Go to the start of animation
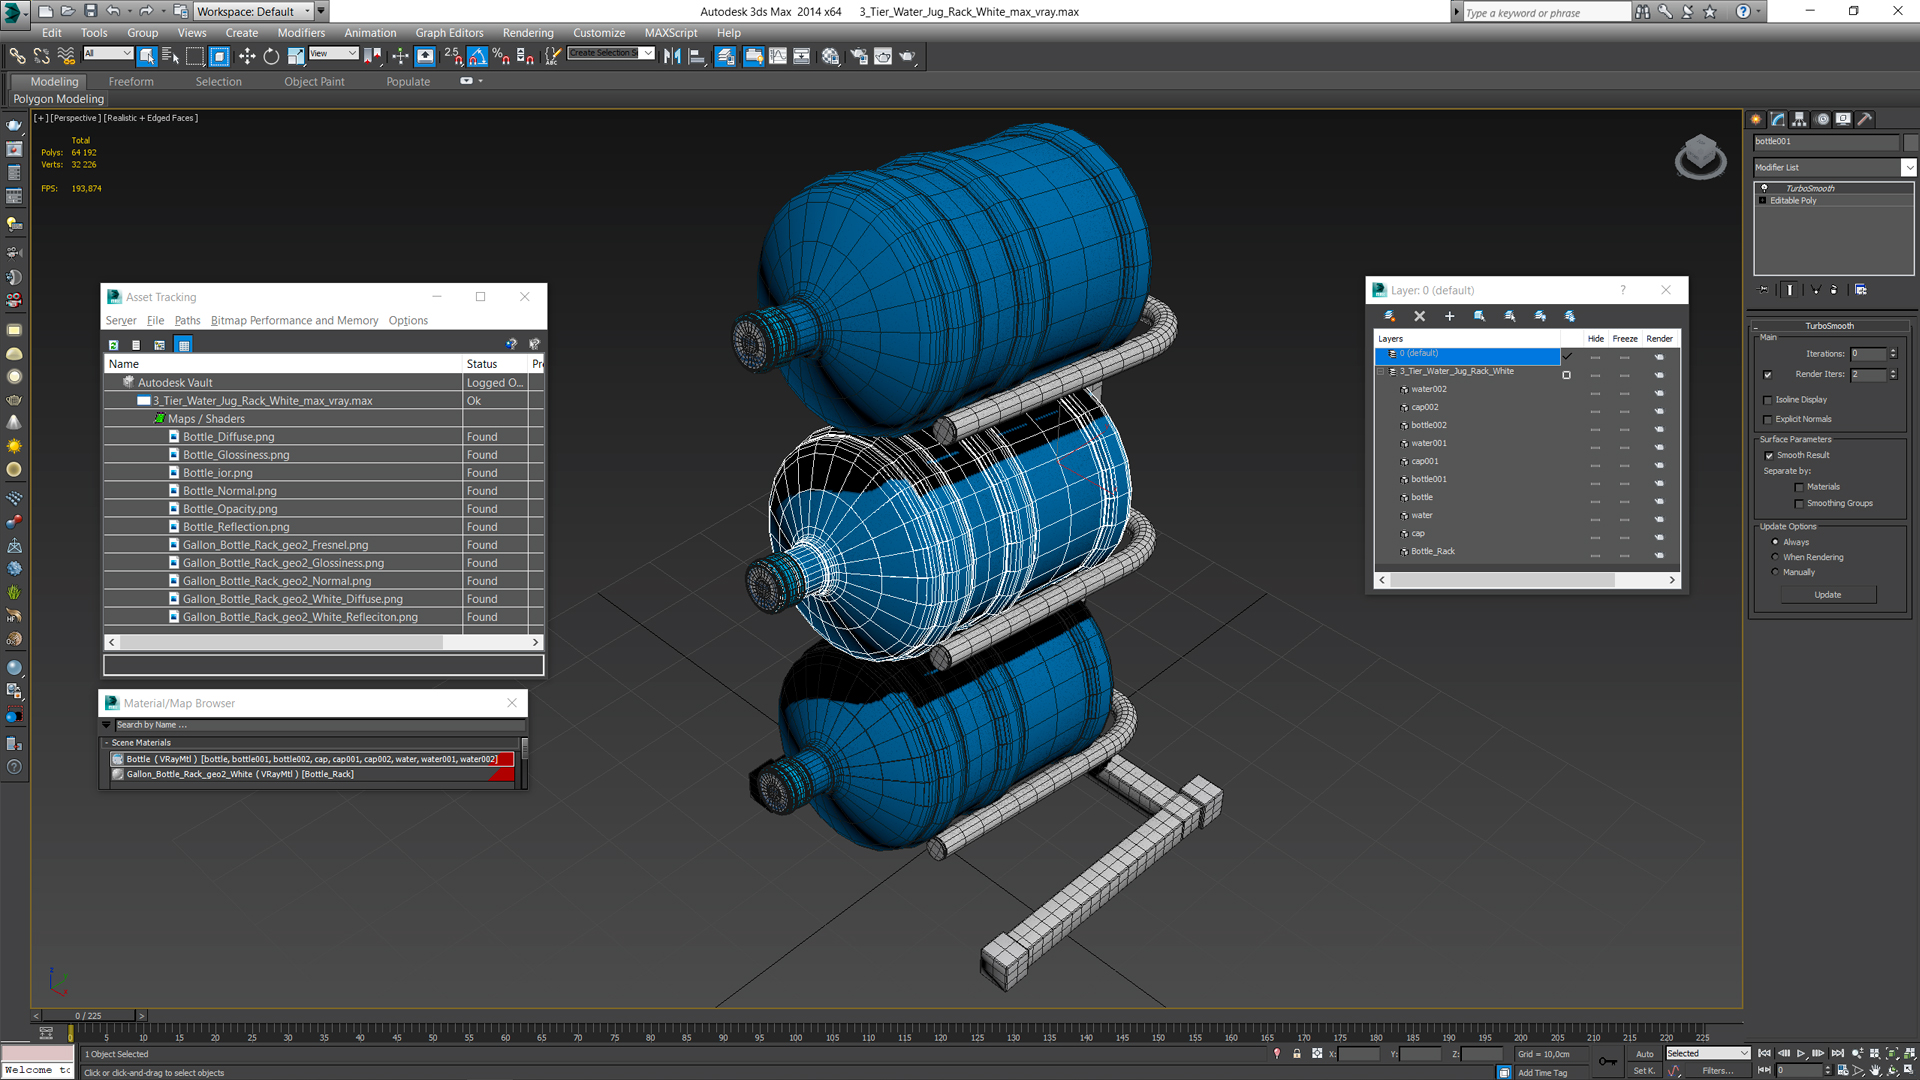This screenshot has height=1080, width=1920. [1764, 1053]
